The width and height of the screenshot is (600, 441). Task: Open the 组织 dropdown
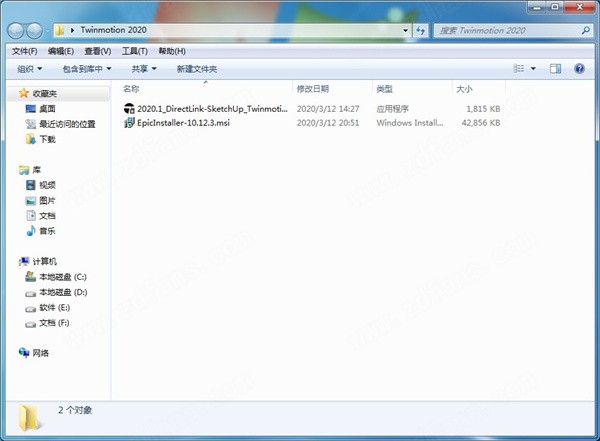29,69
